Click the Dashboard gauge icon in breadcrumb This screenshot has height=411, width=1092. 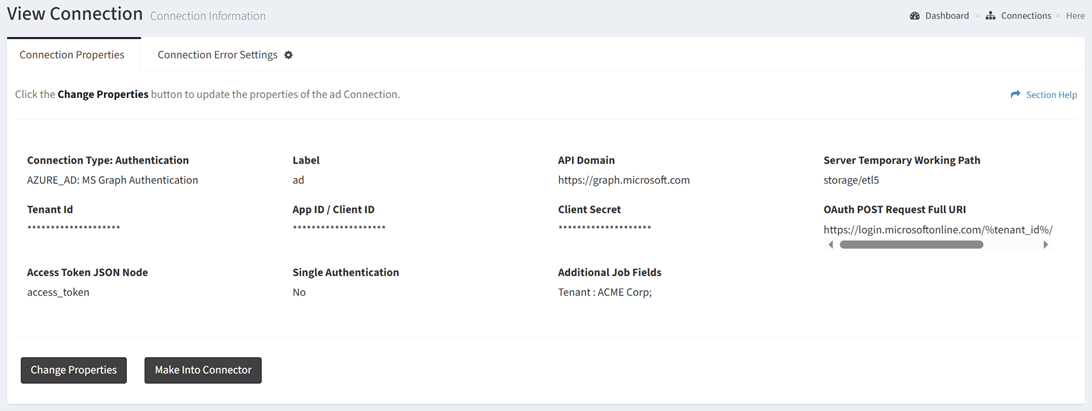tap(915, 16)
